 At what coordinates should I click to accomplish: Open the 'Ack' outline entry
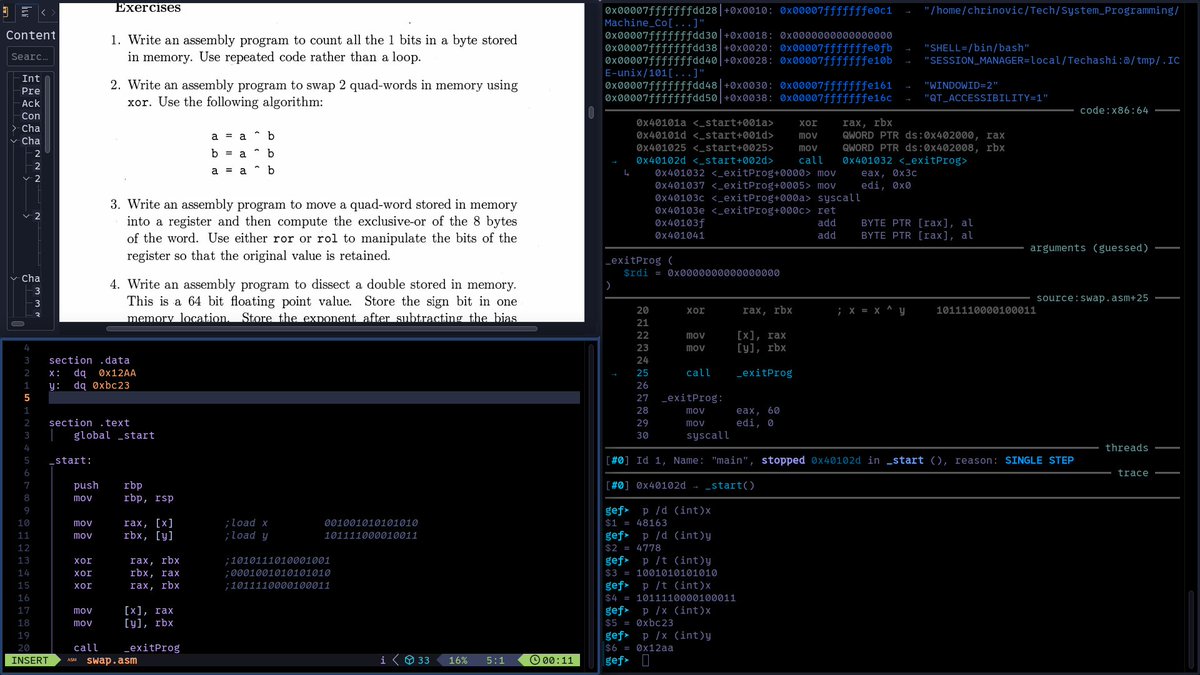(x=31, y=104)
